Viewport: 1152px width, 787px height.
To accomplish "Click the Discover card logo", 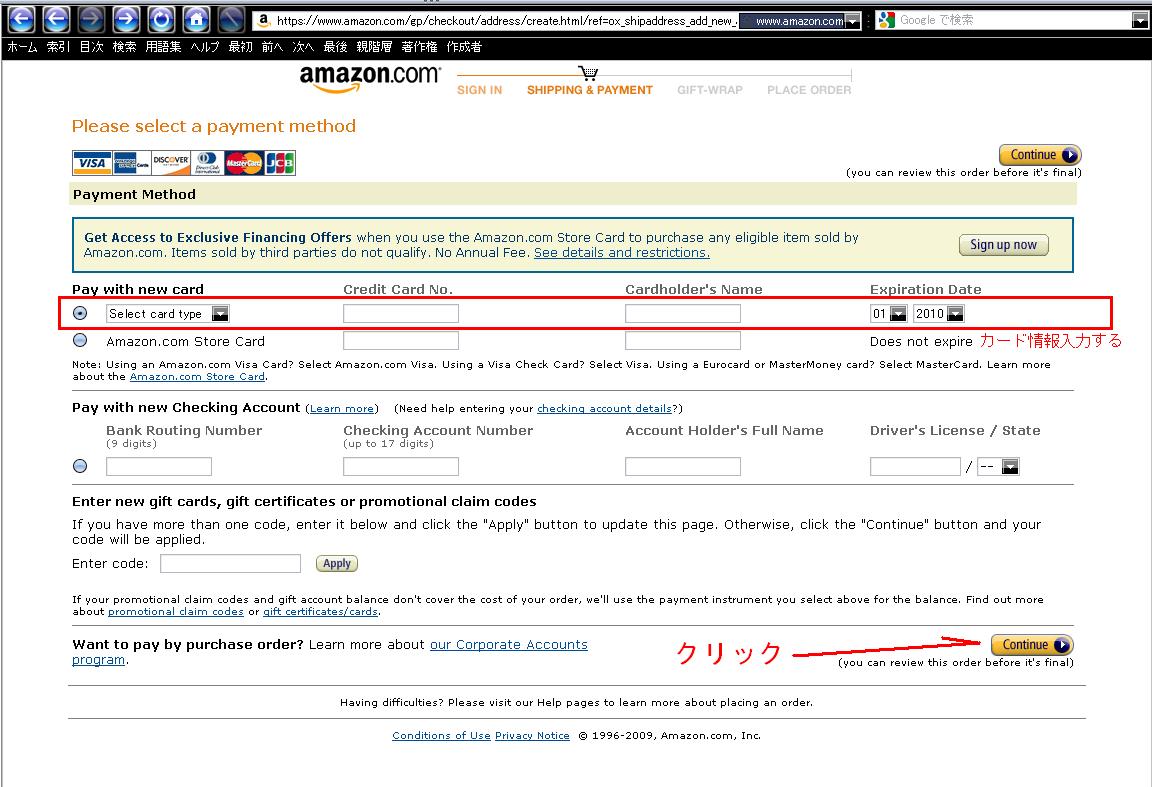I will click(x=170, y=163).
